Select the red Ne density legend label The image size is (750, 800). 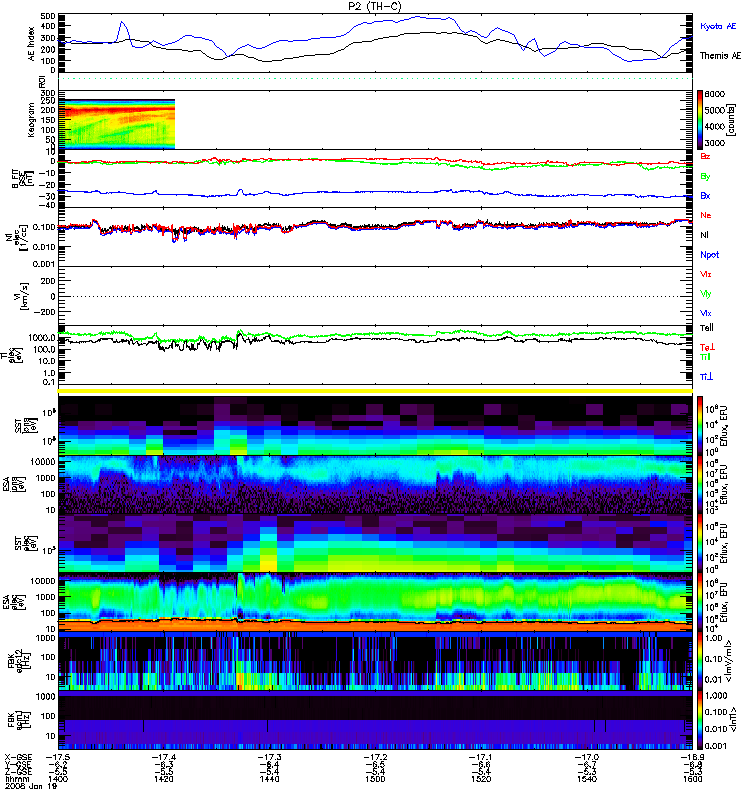point(706,215)
